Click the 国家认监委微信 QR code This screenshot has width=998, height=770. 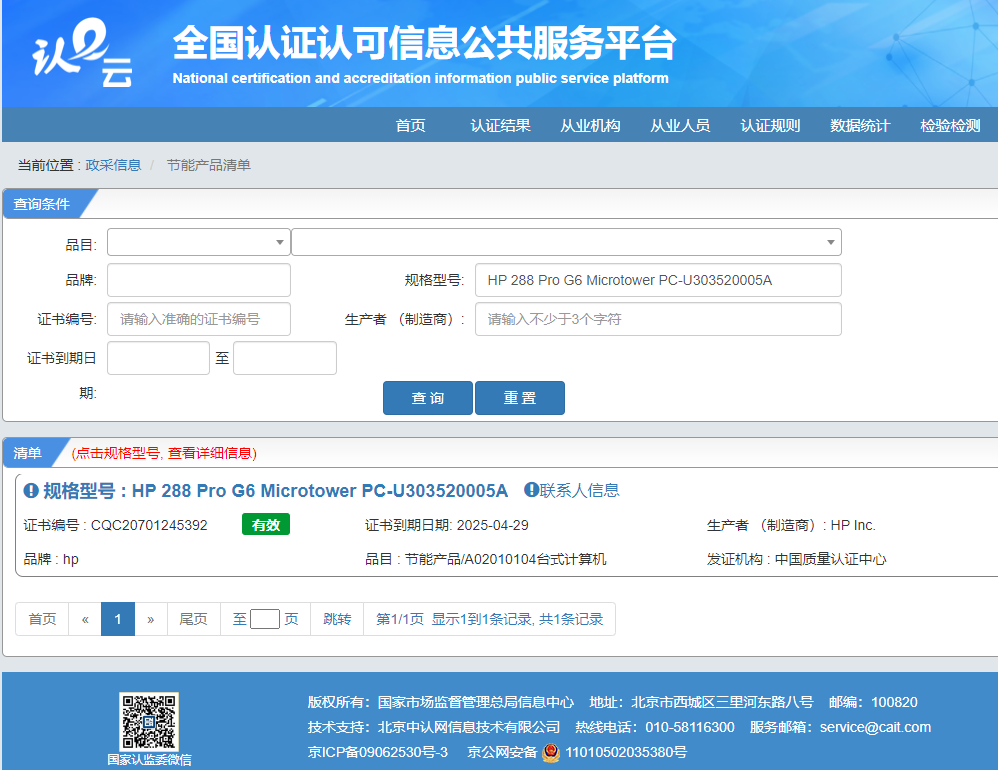pyautogui.click(x=149, y=721)
